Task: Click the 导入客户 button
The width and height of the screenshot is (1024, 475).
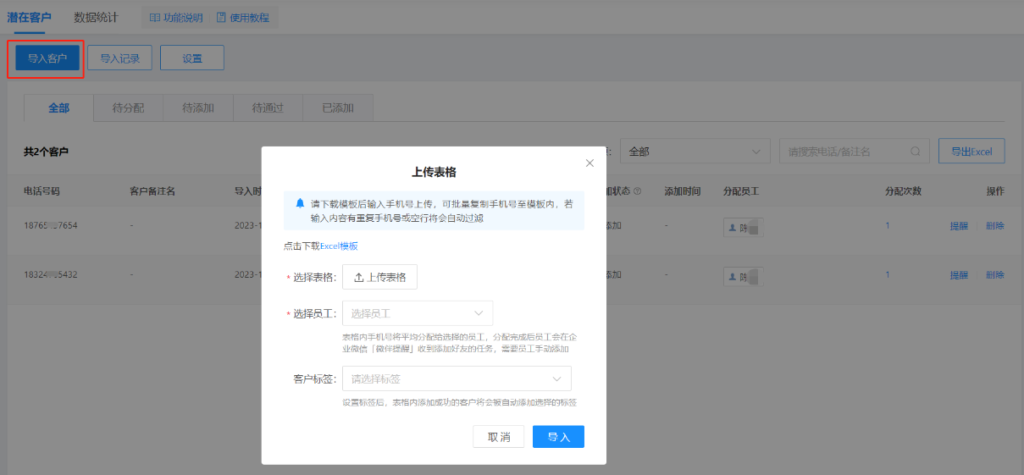Action: (x=47, y=58)
